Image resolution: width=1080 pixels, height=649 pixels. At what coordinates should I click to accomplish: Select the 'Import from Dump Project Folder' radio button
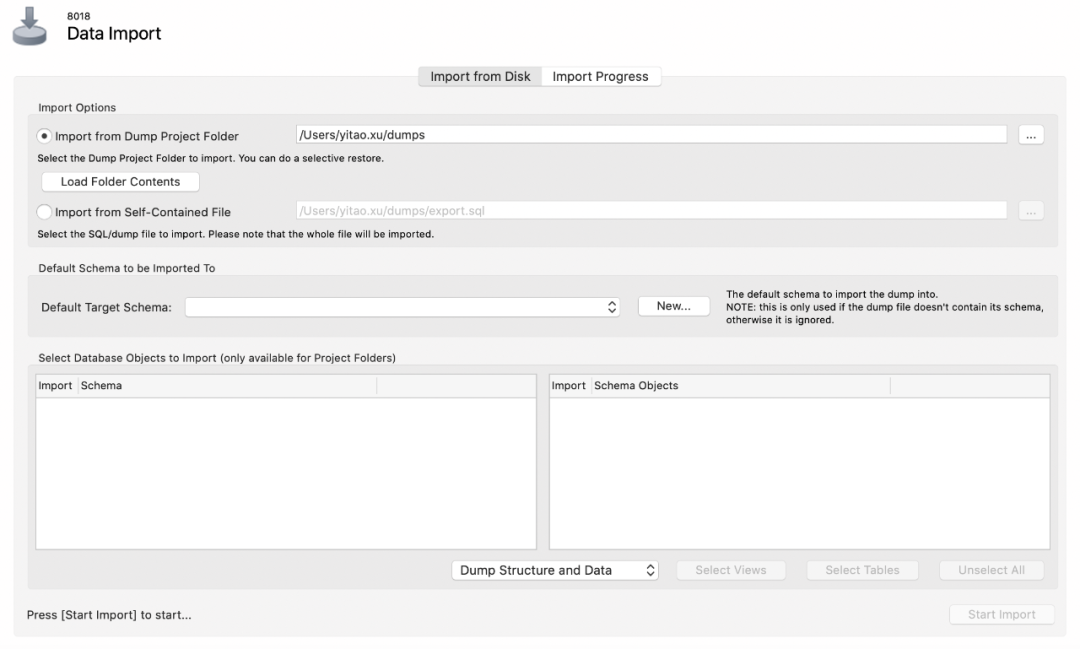[x=42, y=135]
